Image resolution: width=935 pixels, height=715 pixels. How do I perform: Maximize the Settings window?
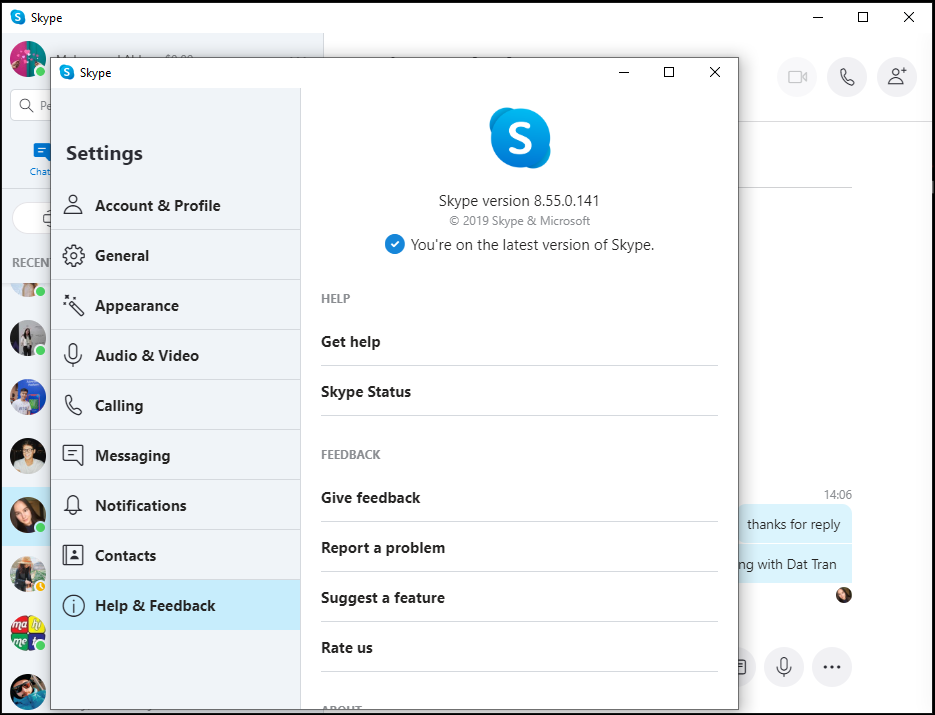pyautogui.click(x=669, y=72)
